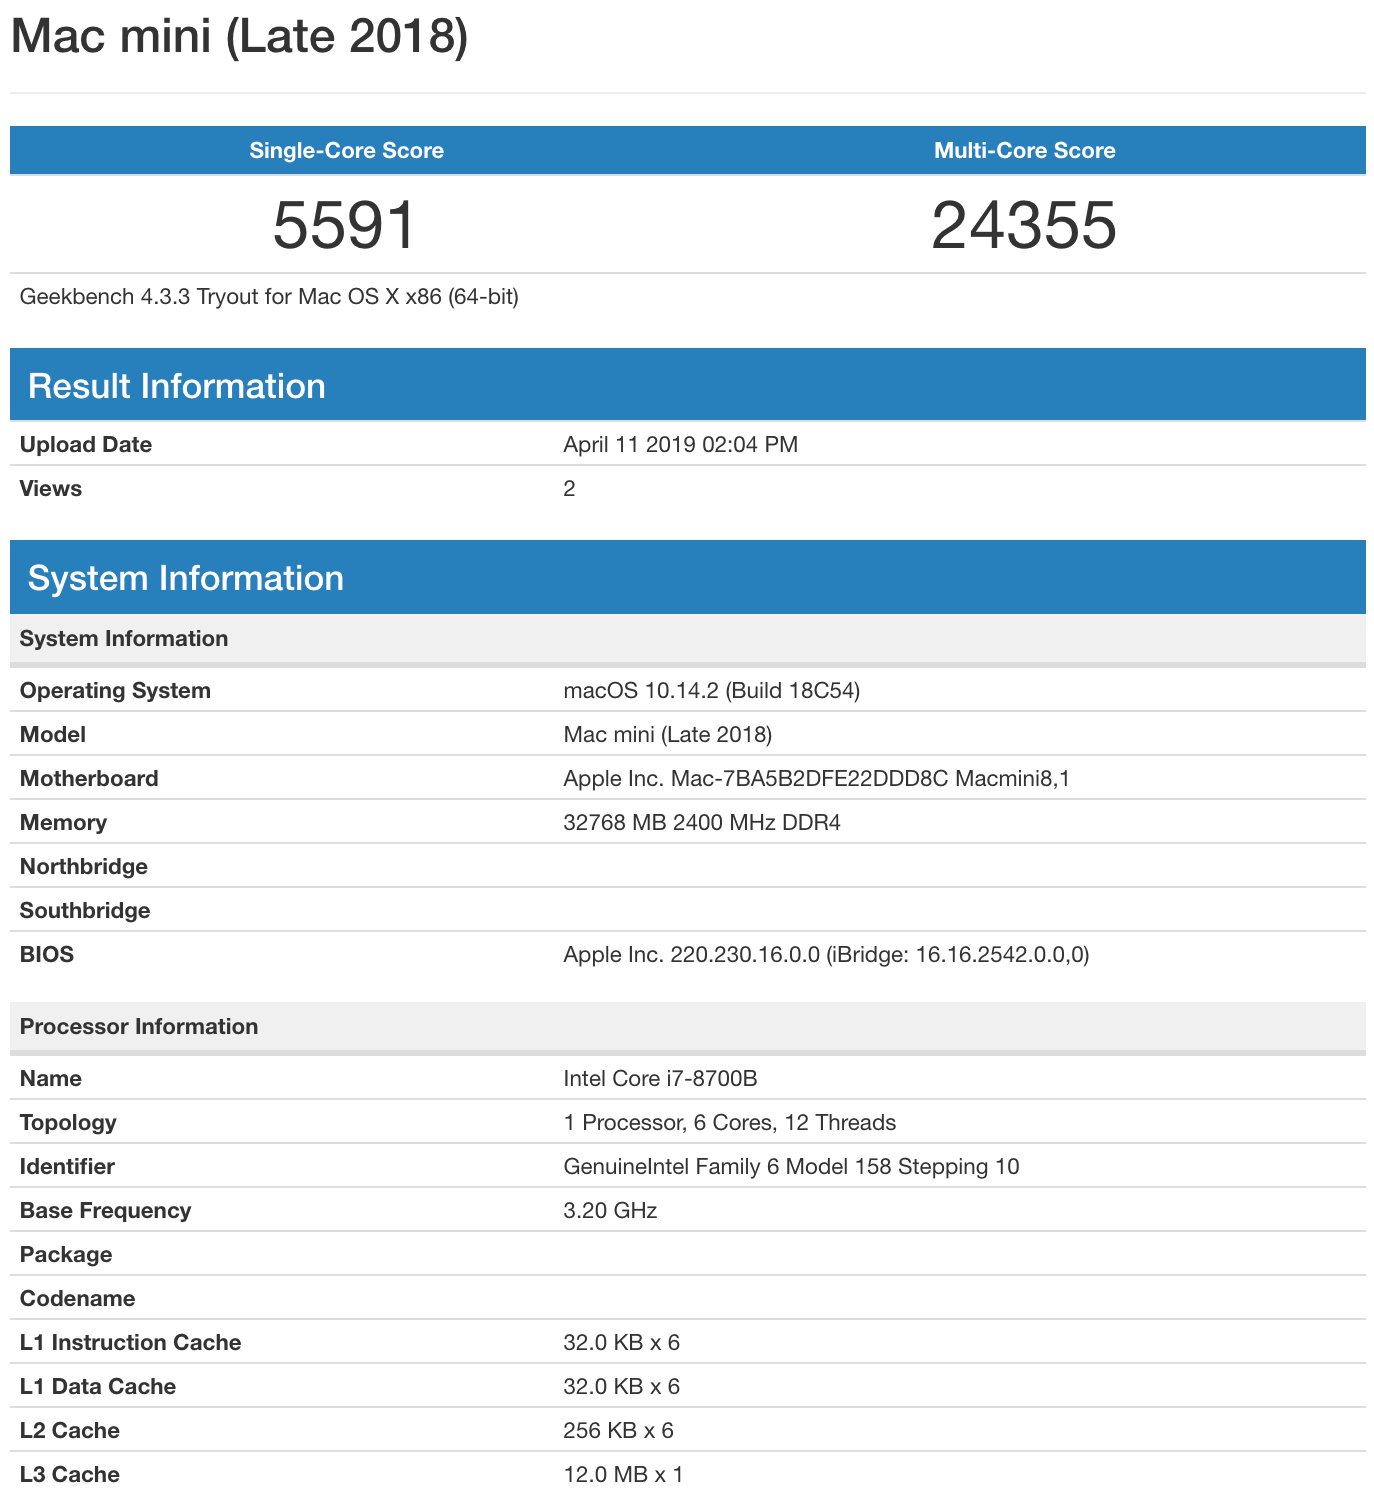The image size is (1374, 1502).
Task: Click the Views row label
Action: 51,489
